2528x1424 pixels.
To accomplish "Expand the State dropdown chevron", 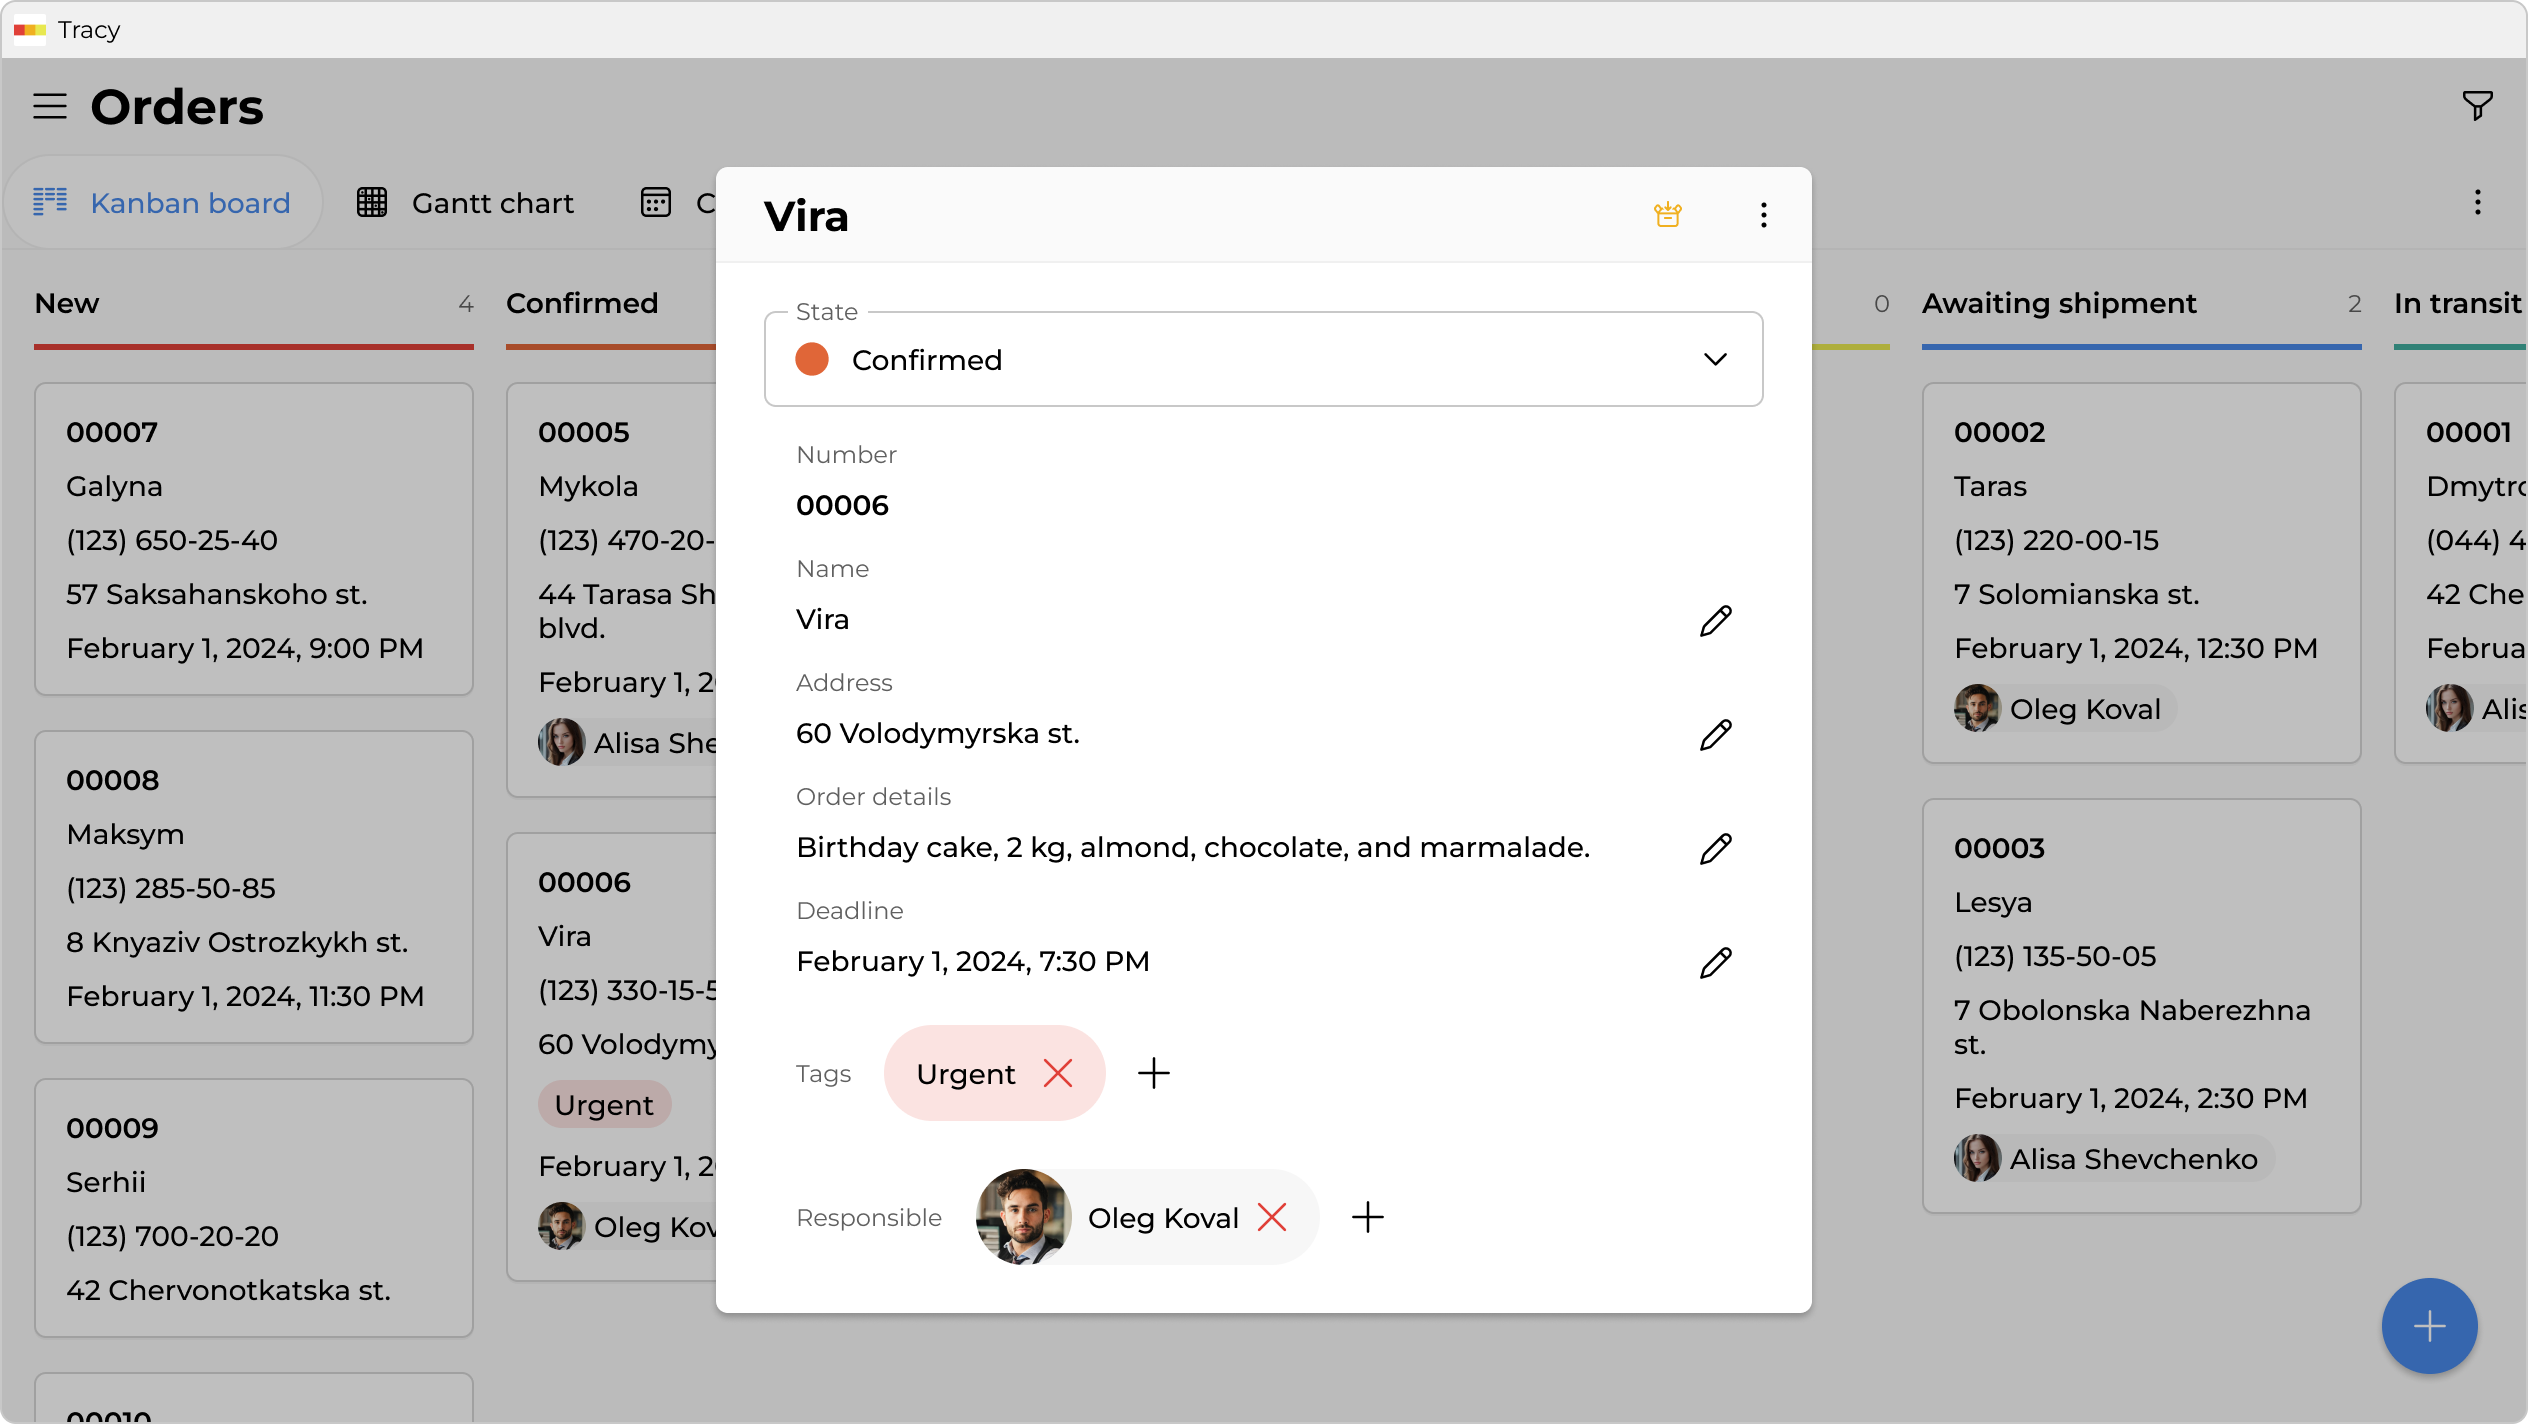I will pyautogui.click(x=1715, y=359).
